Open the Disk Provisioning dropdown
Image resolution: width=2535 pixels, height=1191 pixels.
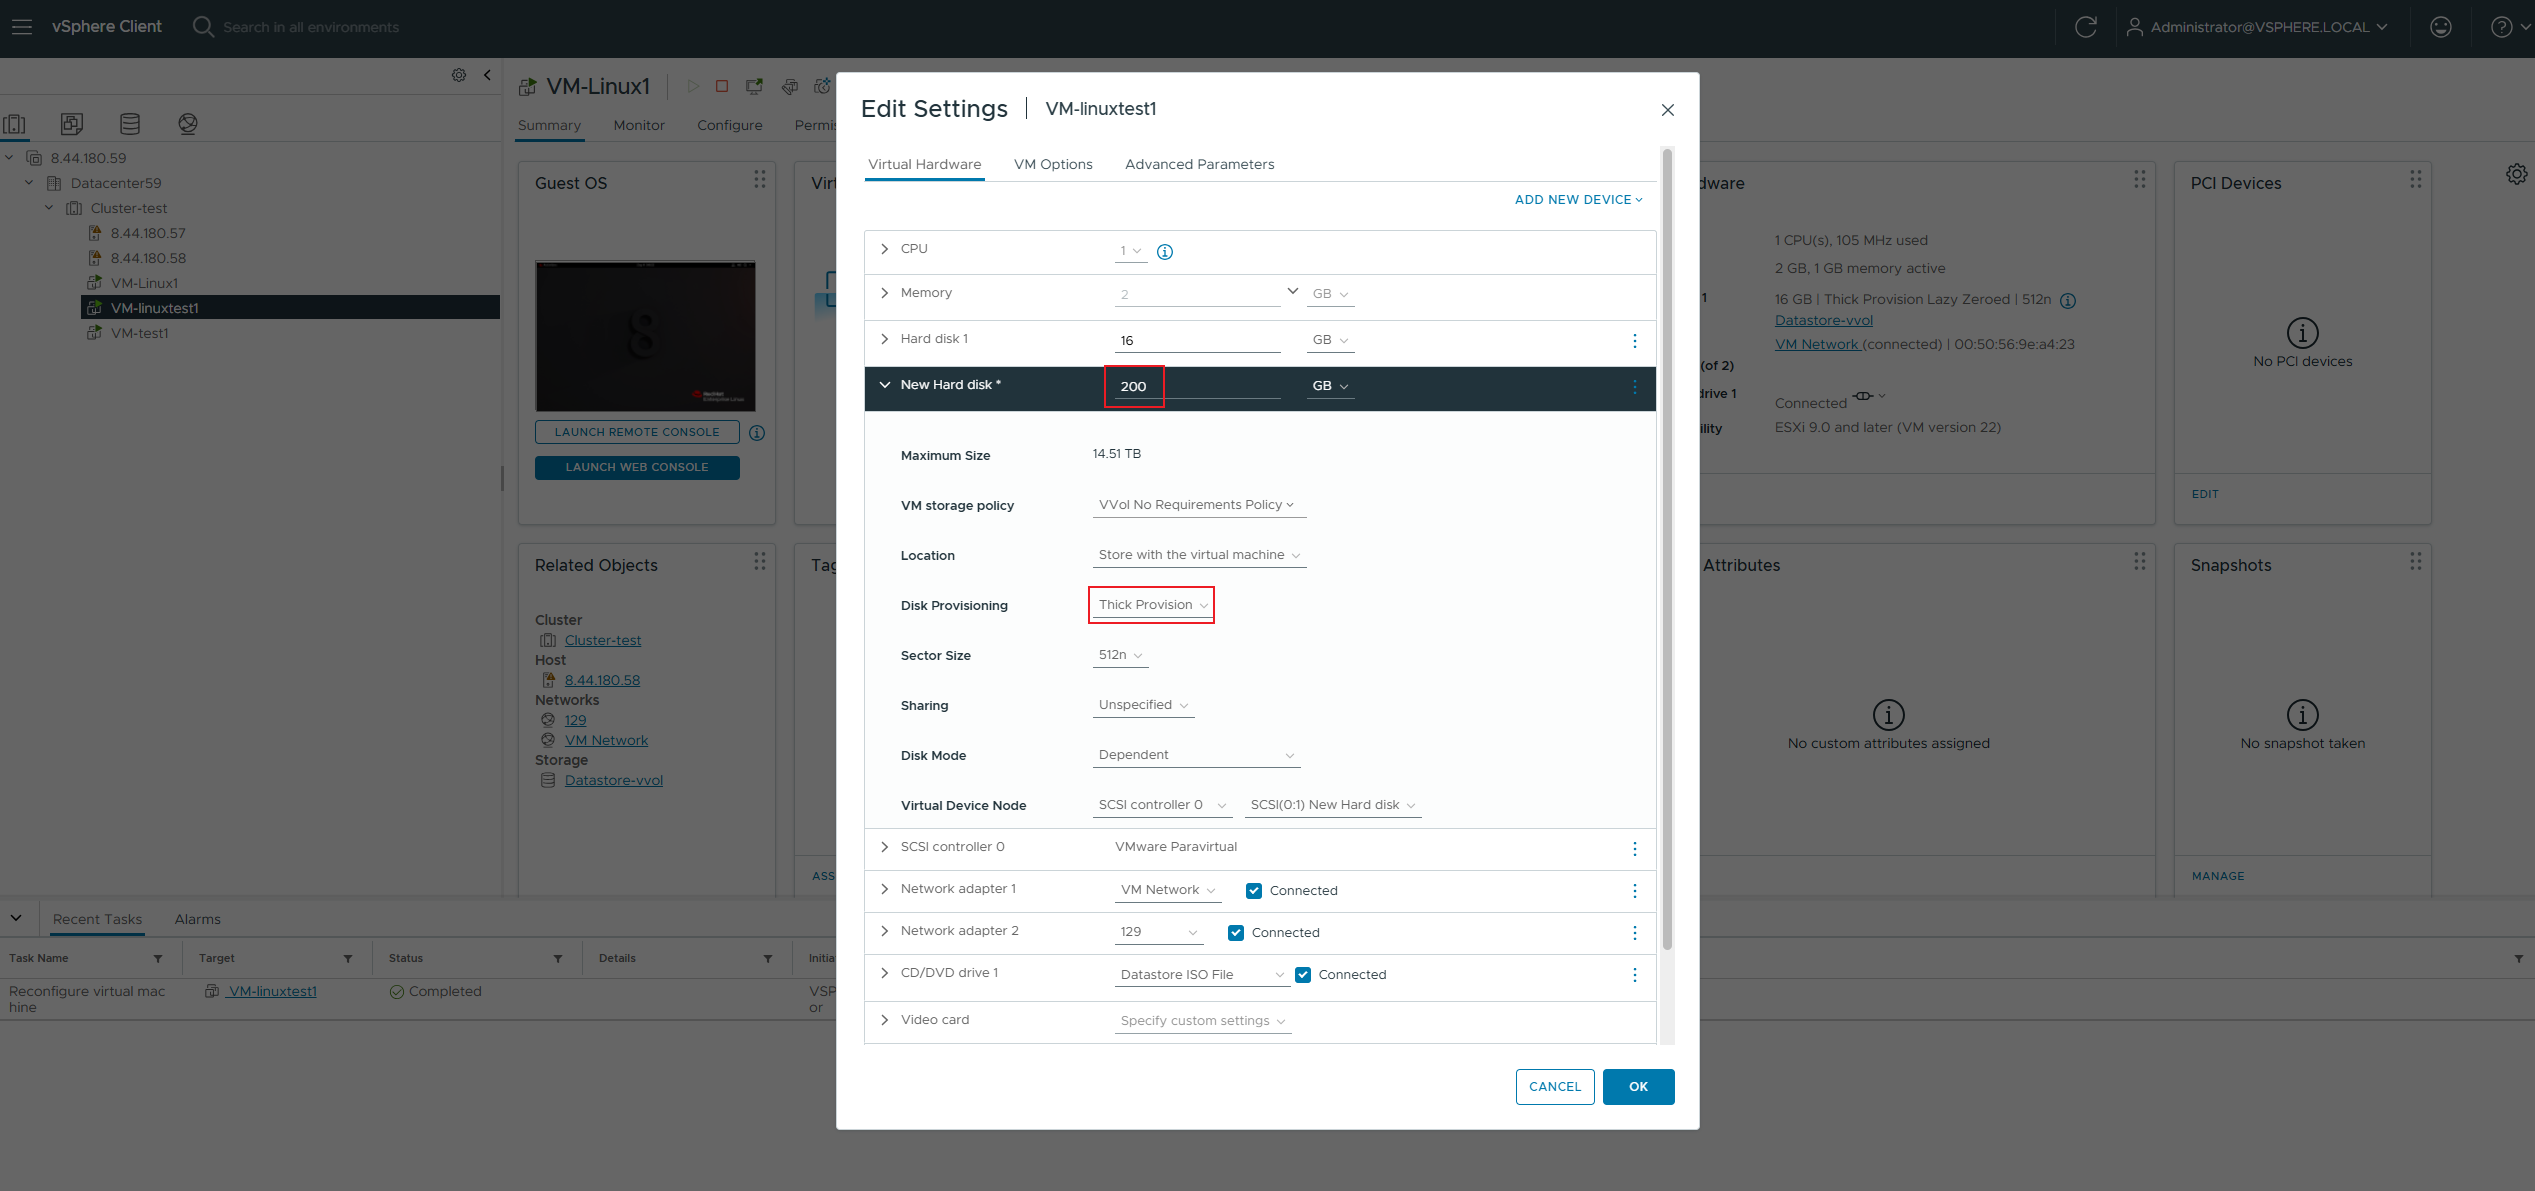click(1152, 605)
